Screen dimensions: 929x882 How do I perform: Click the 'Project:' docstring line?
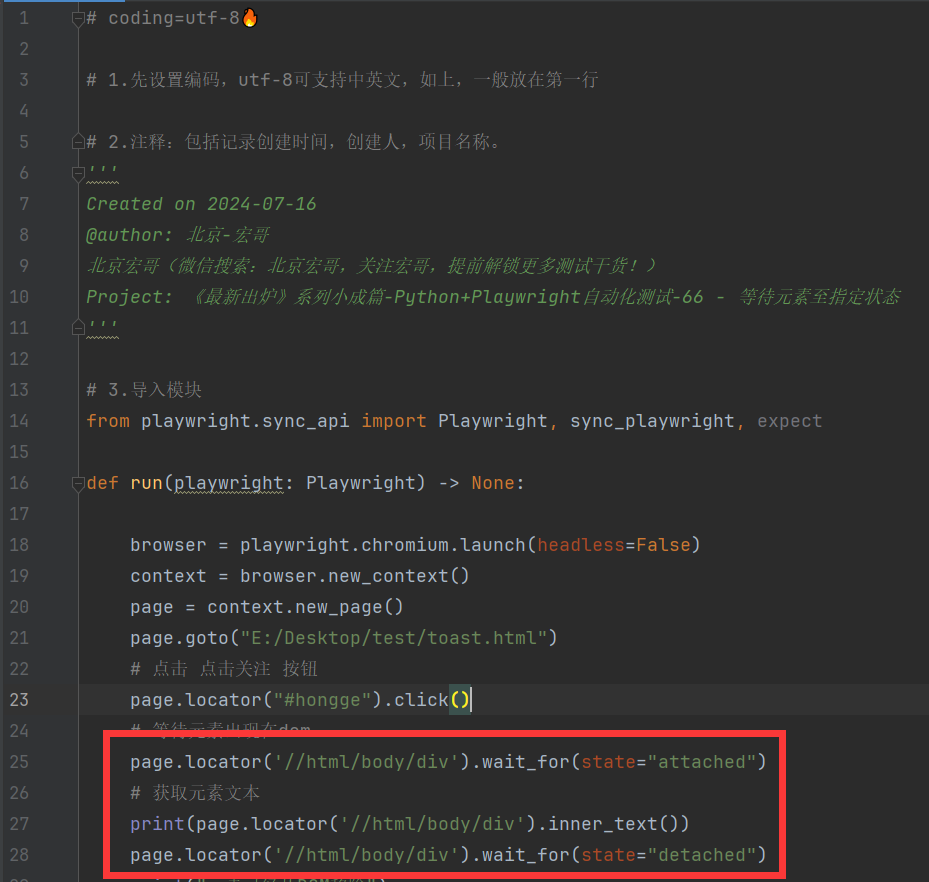click(x=493, y=297)
